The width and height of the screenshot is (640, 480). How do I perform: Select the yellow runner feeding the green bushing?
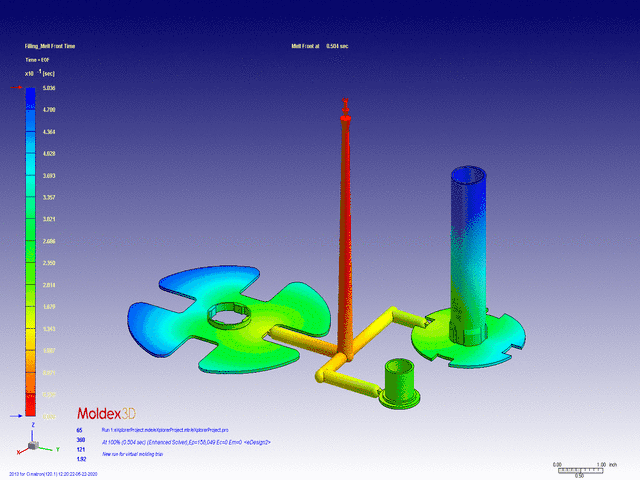(x=347, y=380)
